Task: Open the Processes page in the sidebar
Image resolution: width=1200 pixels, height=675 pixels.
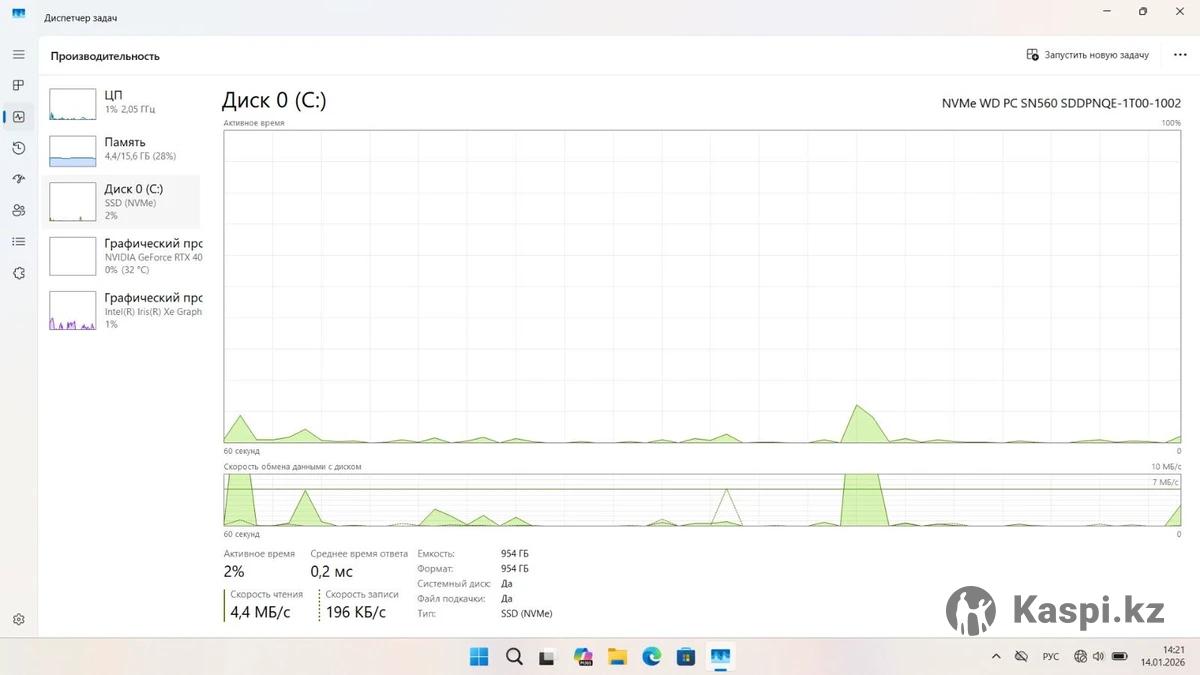Action: [x=18, y=86]
